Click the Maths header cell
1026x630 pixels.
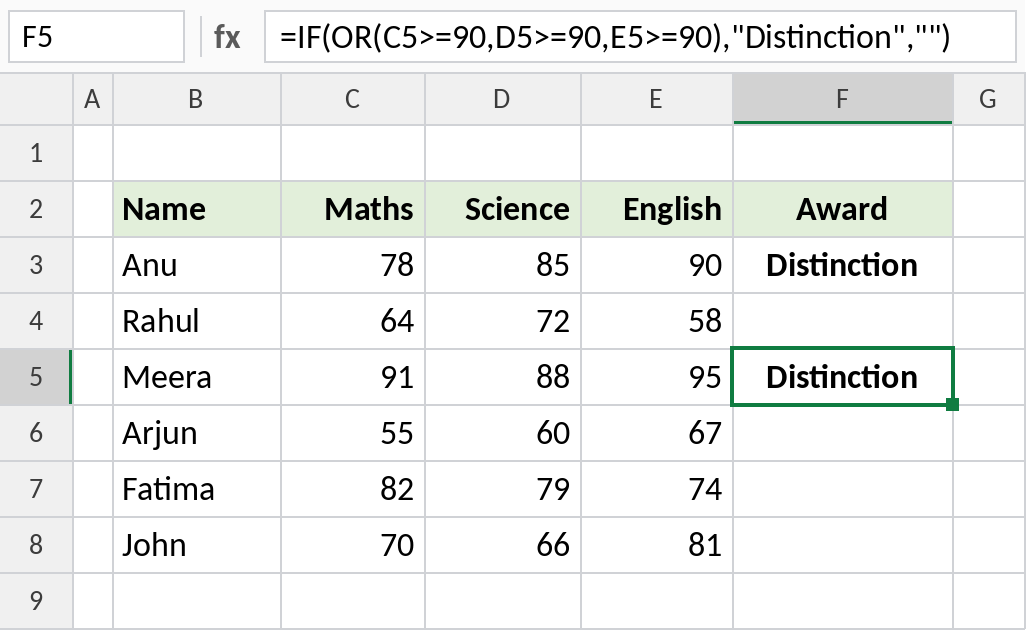[x=353, y=209]
